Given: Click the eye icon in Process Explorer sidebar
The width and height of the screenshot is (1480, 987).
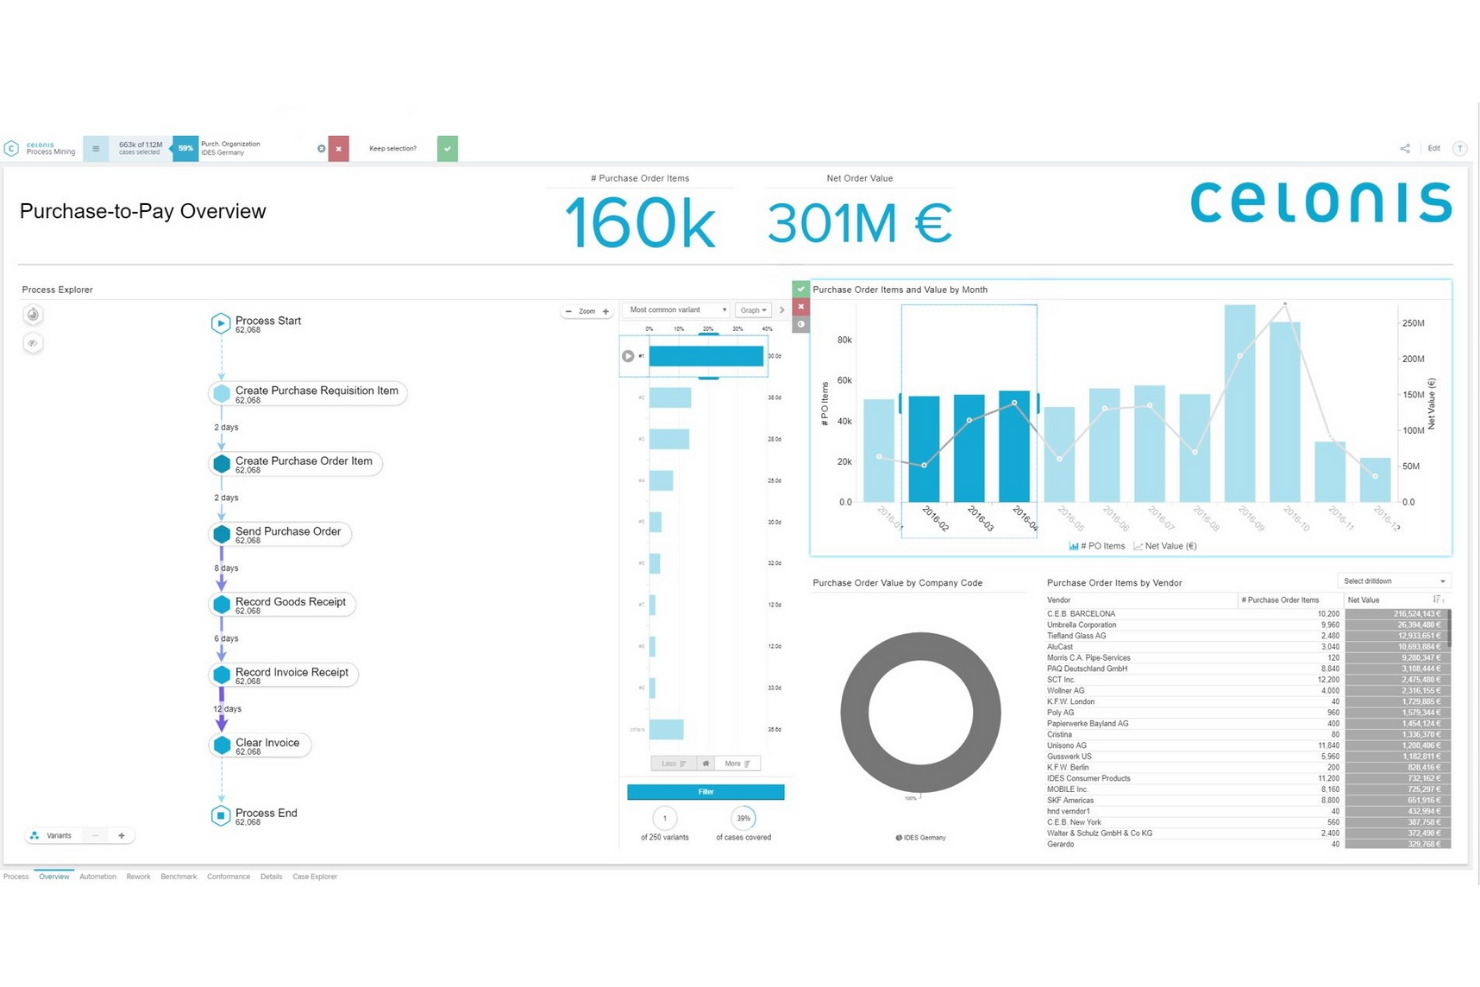Looking at the screenshot, I should point(32,343).
